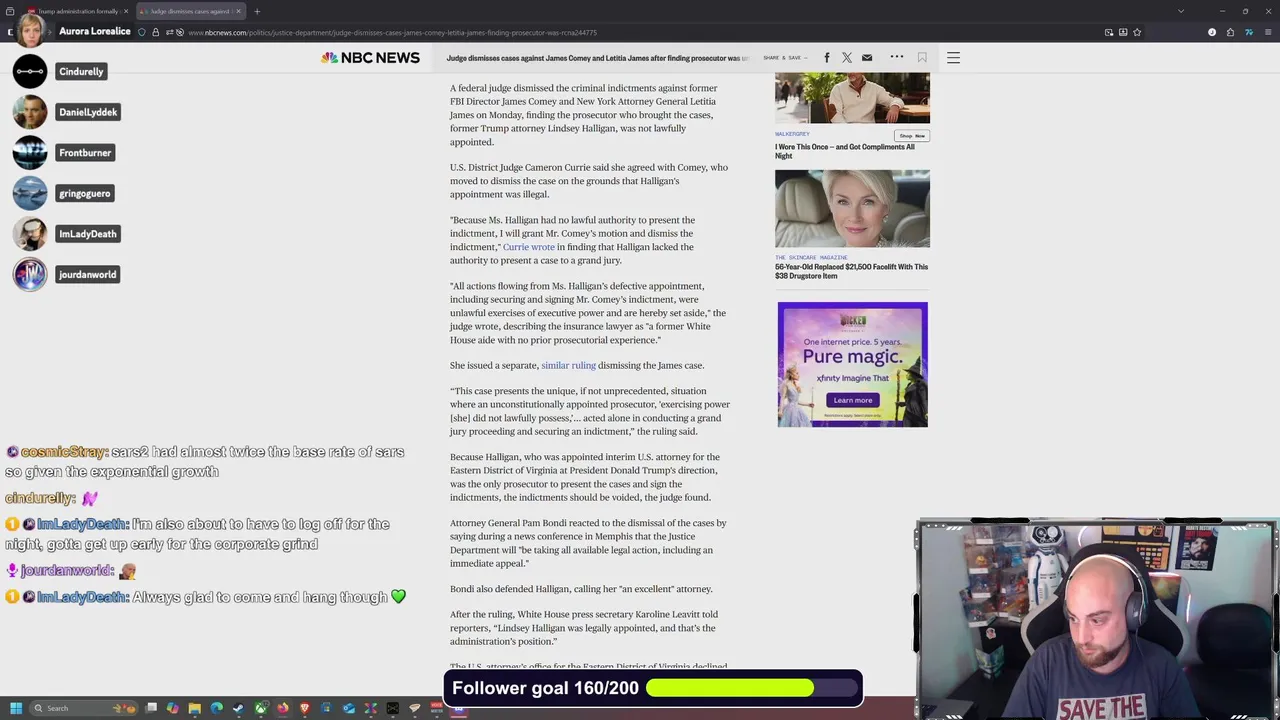This screenshot has width=1280, height=720.
Task: Select ImLadyDeath in the voice list
Action: [88, 234]
